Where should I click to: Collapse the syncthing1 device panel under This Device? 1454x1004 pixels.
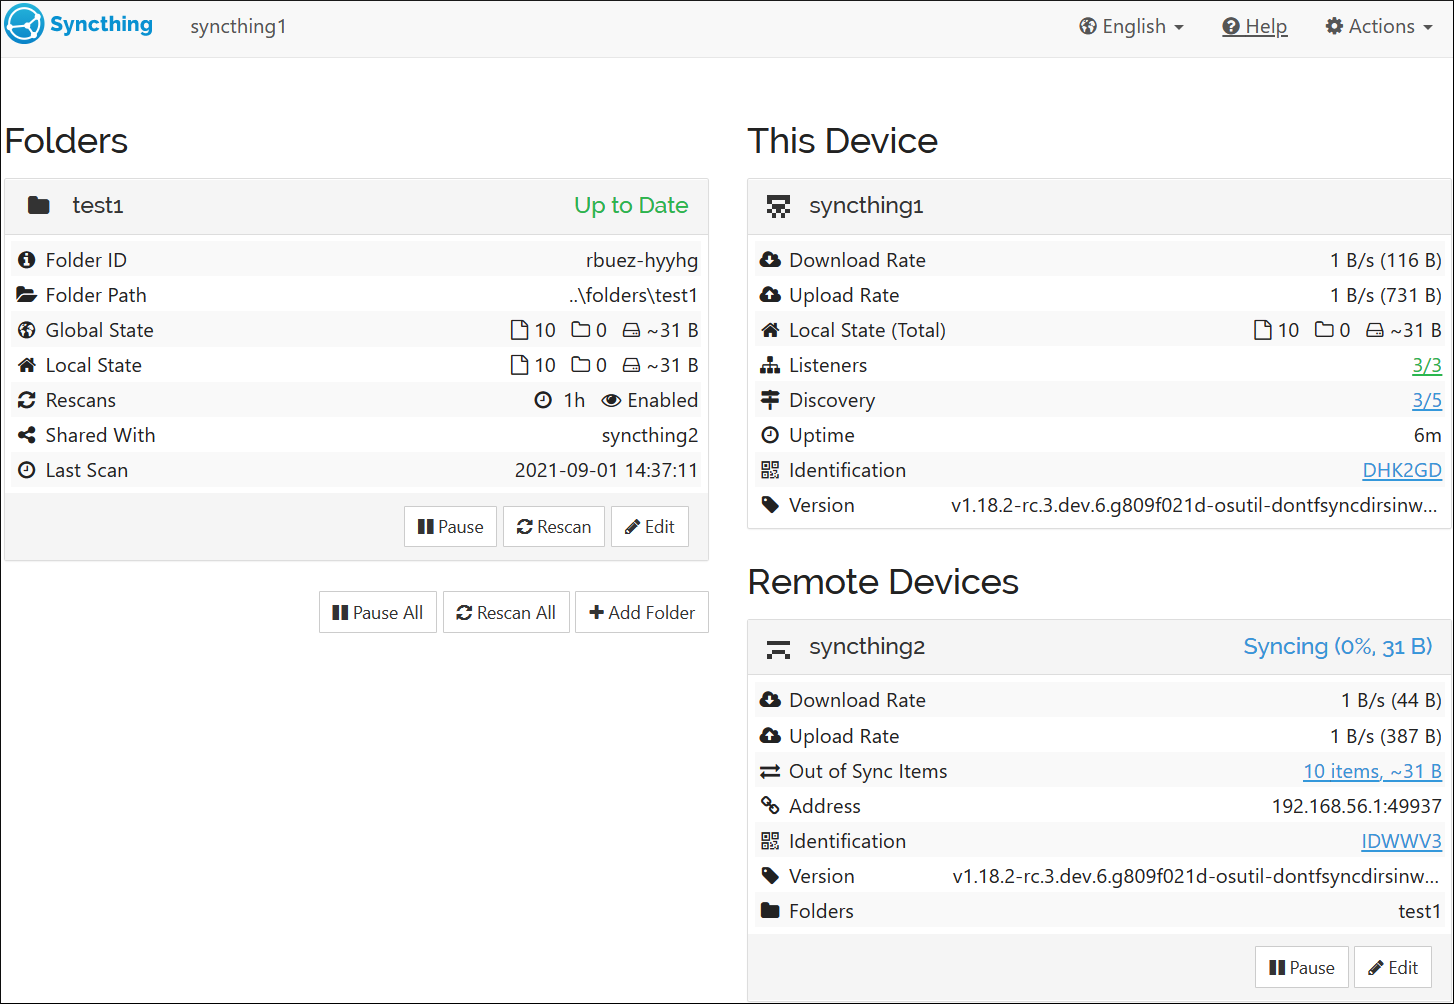point(1099,206)
